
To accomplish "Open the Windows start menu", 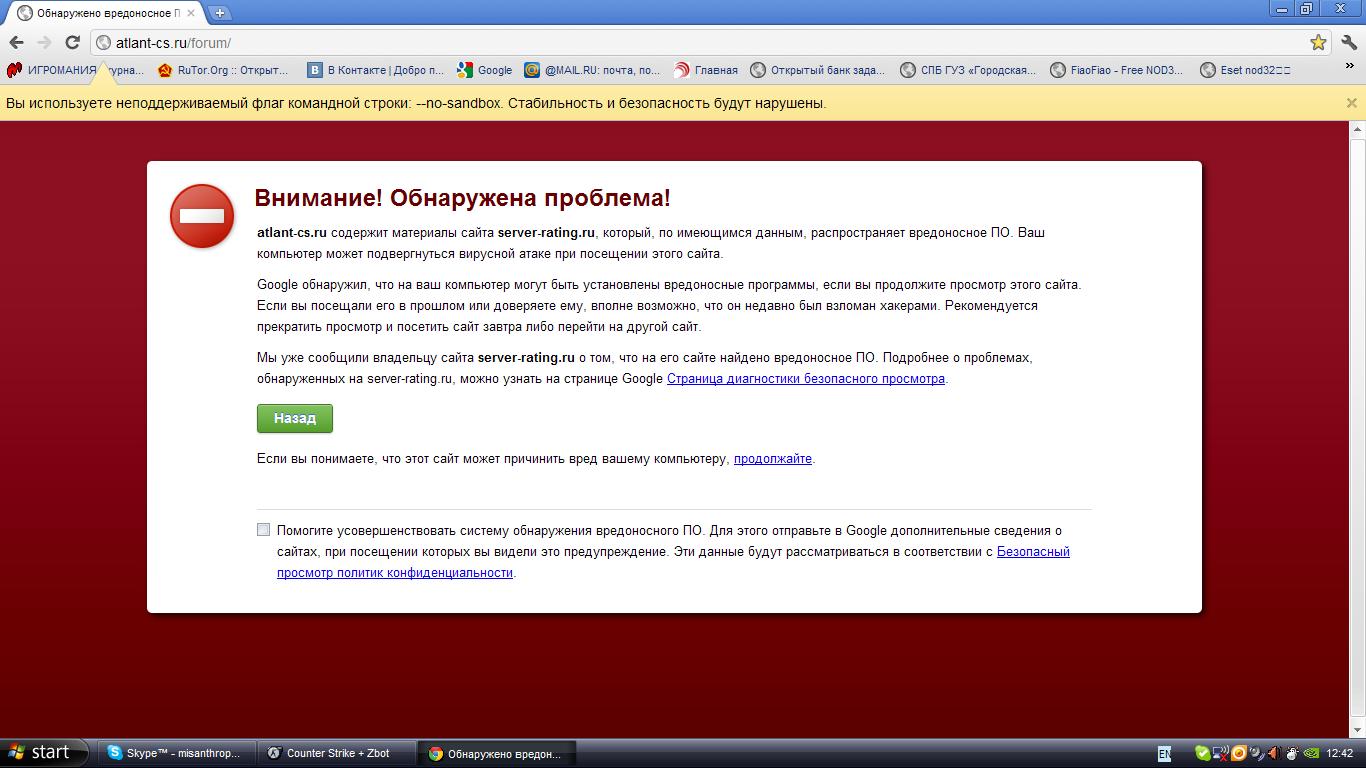I will click(46, 753).
